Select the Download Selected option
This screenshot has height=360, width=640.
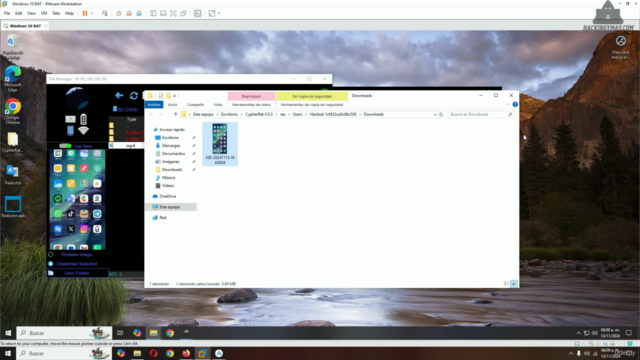pyautogui.click(x=77, y=264)
